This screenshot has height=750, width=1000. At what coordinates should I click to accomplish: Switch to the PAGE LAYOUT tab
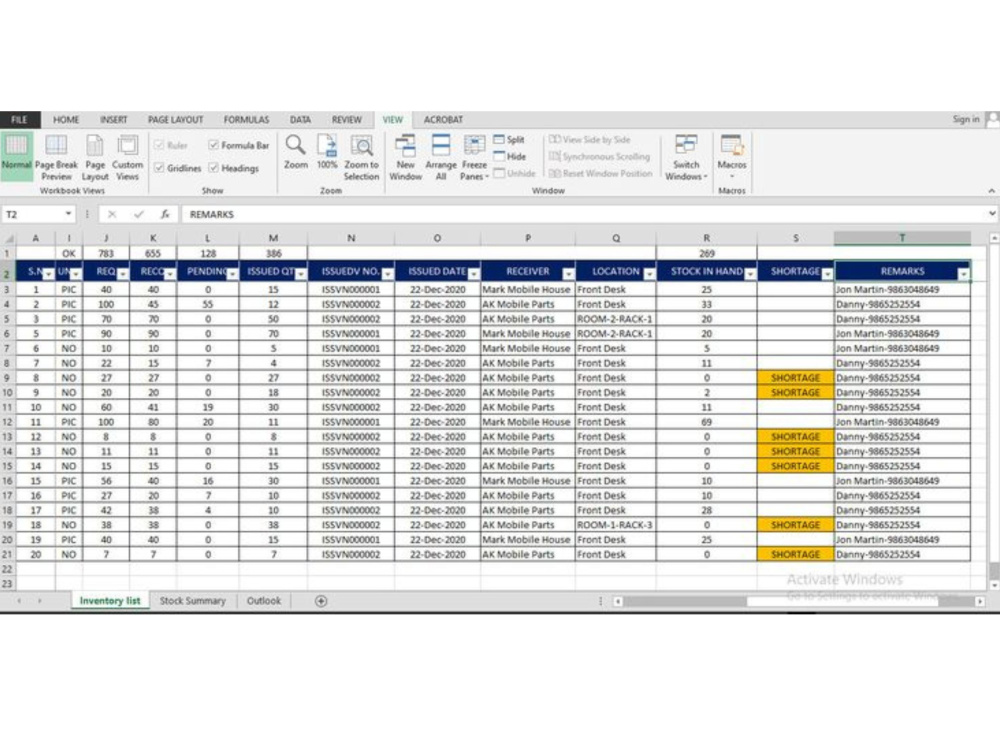175,120
